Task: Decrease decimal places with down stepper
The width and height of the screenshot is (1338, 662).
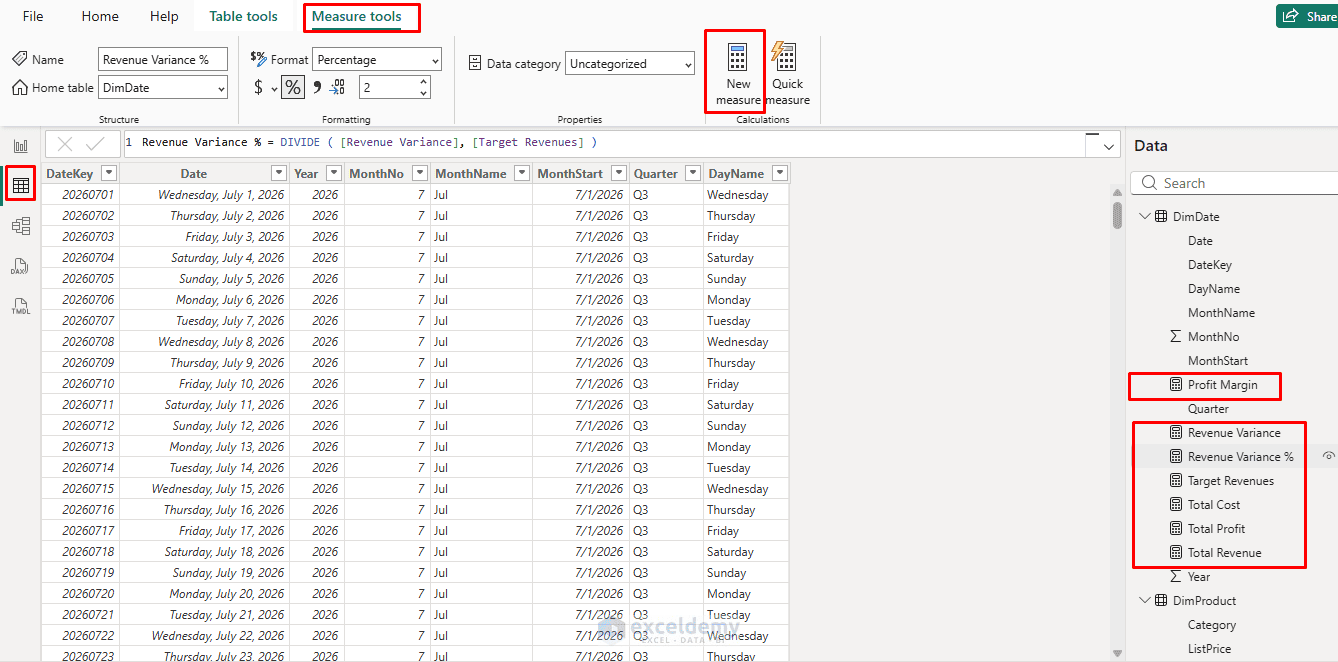Action: click(424, 94)
